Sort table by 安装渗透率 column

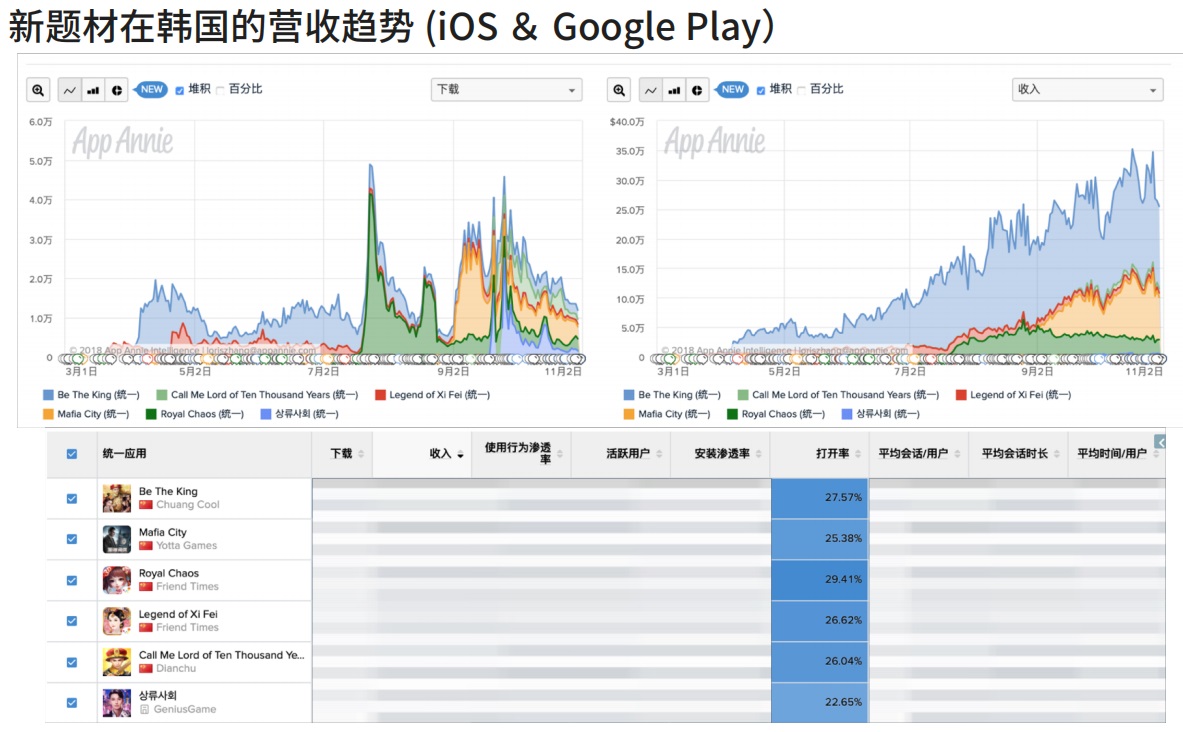point(721,454)
